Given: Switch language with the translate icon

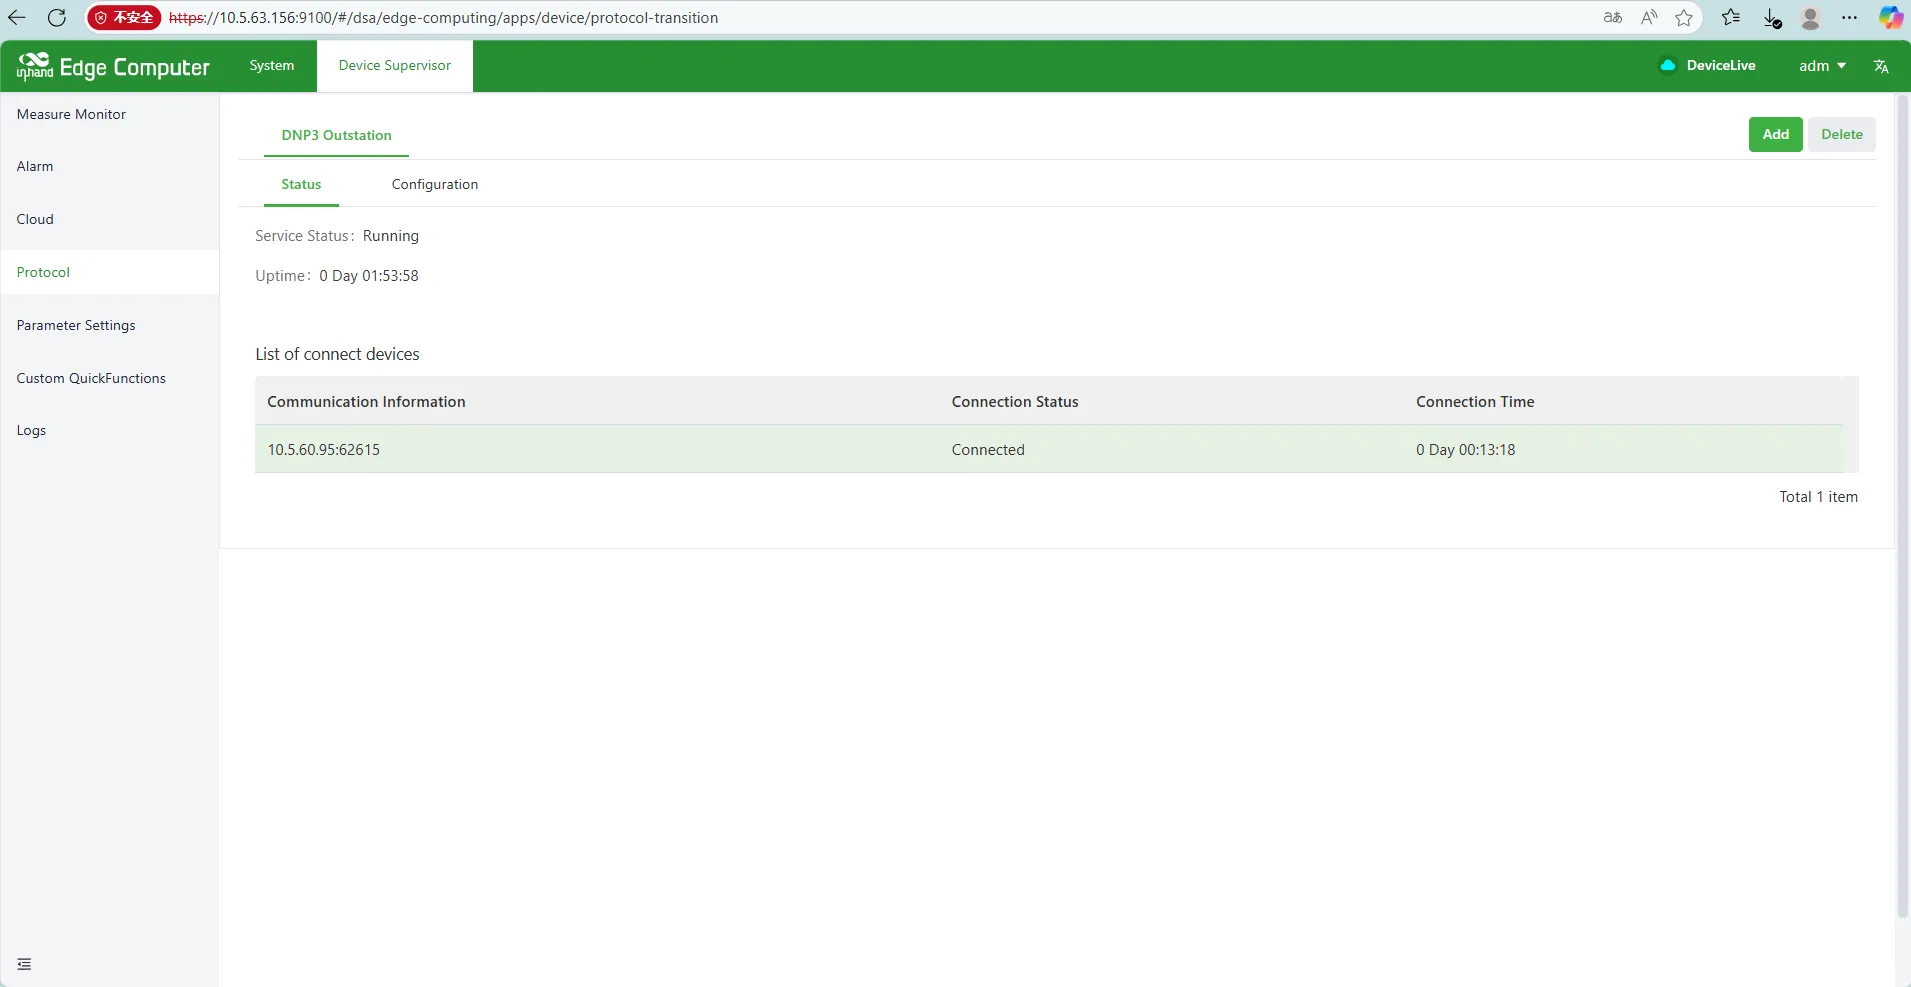Looking at the screenshot, I should [x=1881, y=66].
